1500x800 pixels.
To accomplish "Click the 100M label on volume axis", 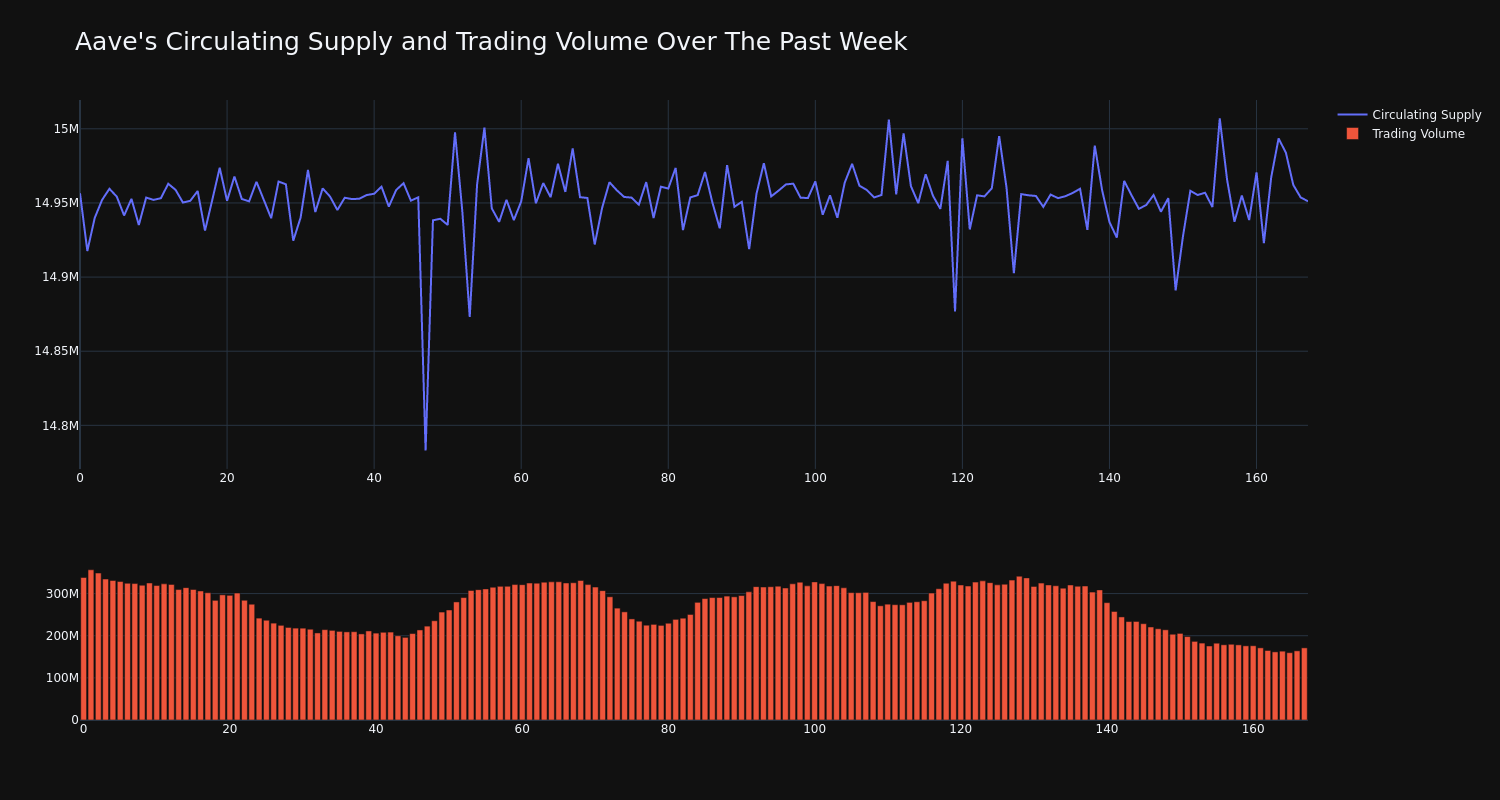I will coord(61,678).
